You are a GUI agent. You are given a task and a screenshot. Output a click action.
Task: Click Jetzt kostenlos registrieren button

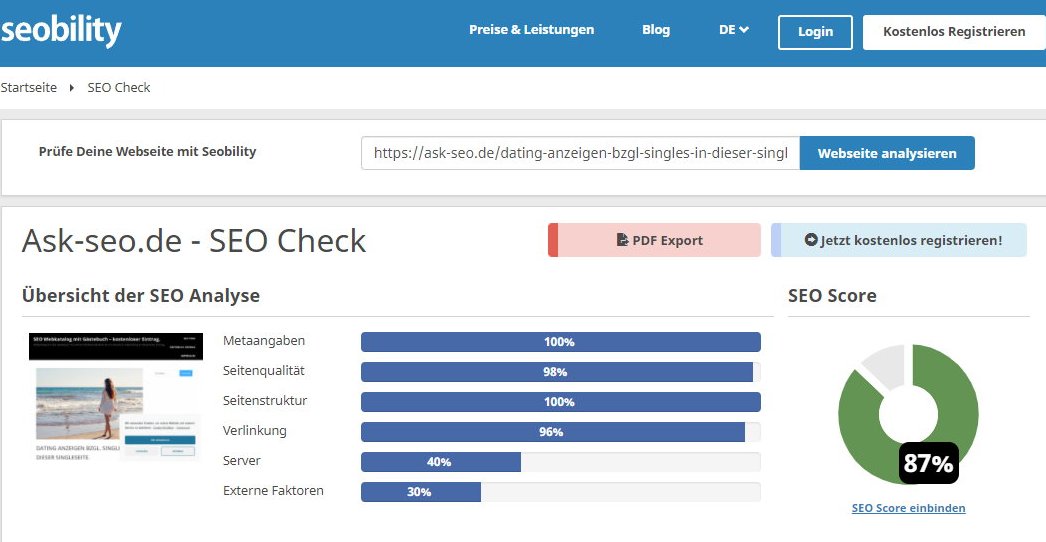pyautogui.click(x=899, y=240)
